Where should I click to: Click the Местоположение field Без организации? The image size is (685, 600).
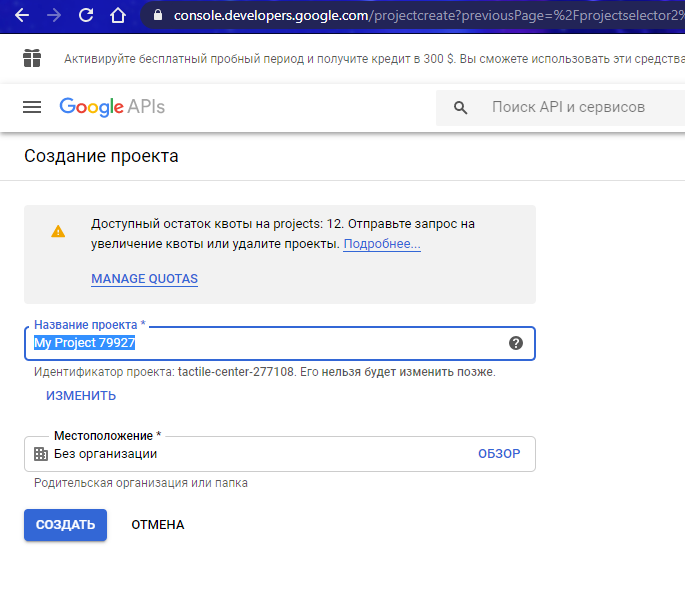280,454
